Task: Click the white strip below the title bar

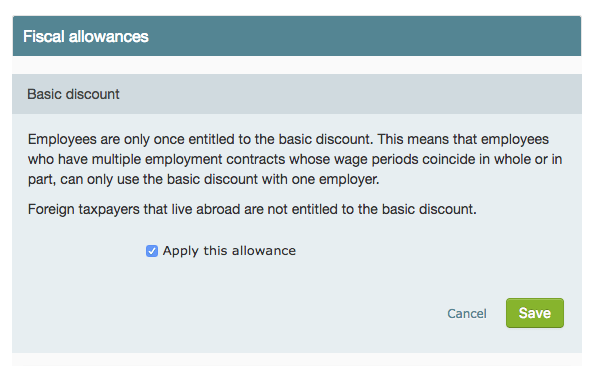Action: coord(297,65)
